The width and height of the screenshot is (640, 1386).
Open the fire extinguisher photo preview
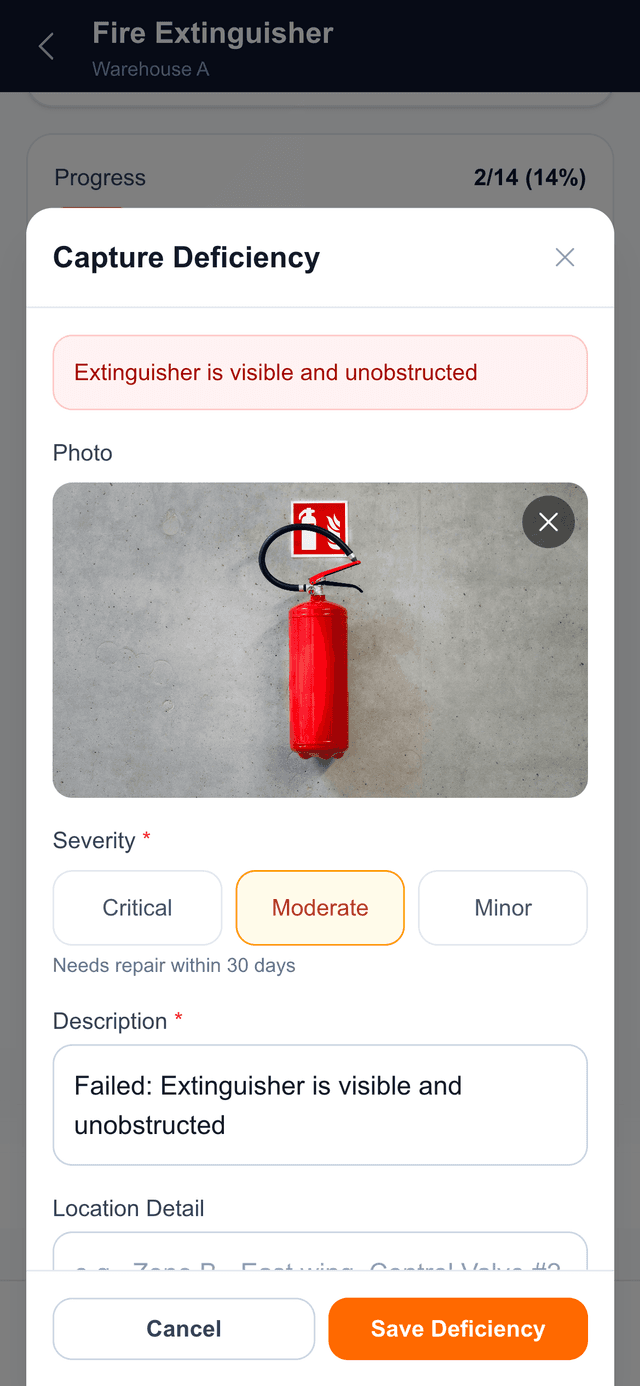point(320,640)
